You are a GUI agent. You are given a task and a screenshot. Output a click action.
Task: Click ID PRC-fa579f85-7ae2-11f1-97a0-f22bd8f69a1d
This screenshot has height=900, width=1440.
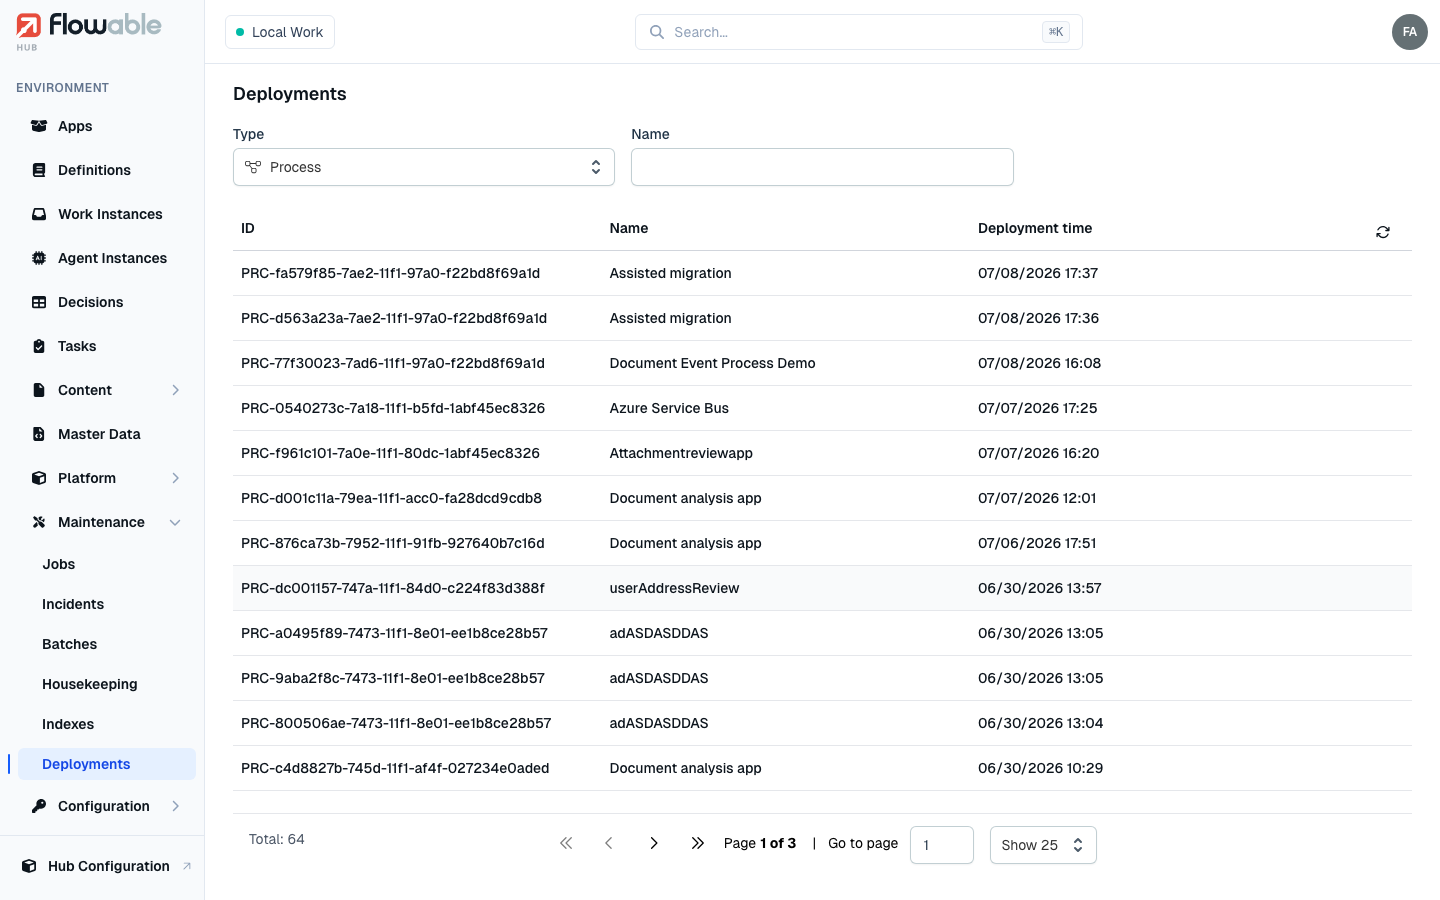(390, 273)
